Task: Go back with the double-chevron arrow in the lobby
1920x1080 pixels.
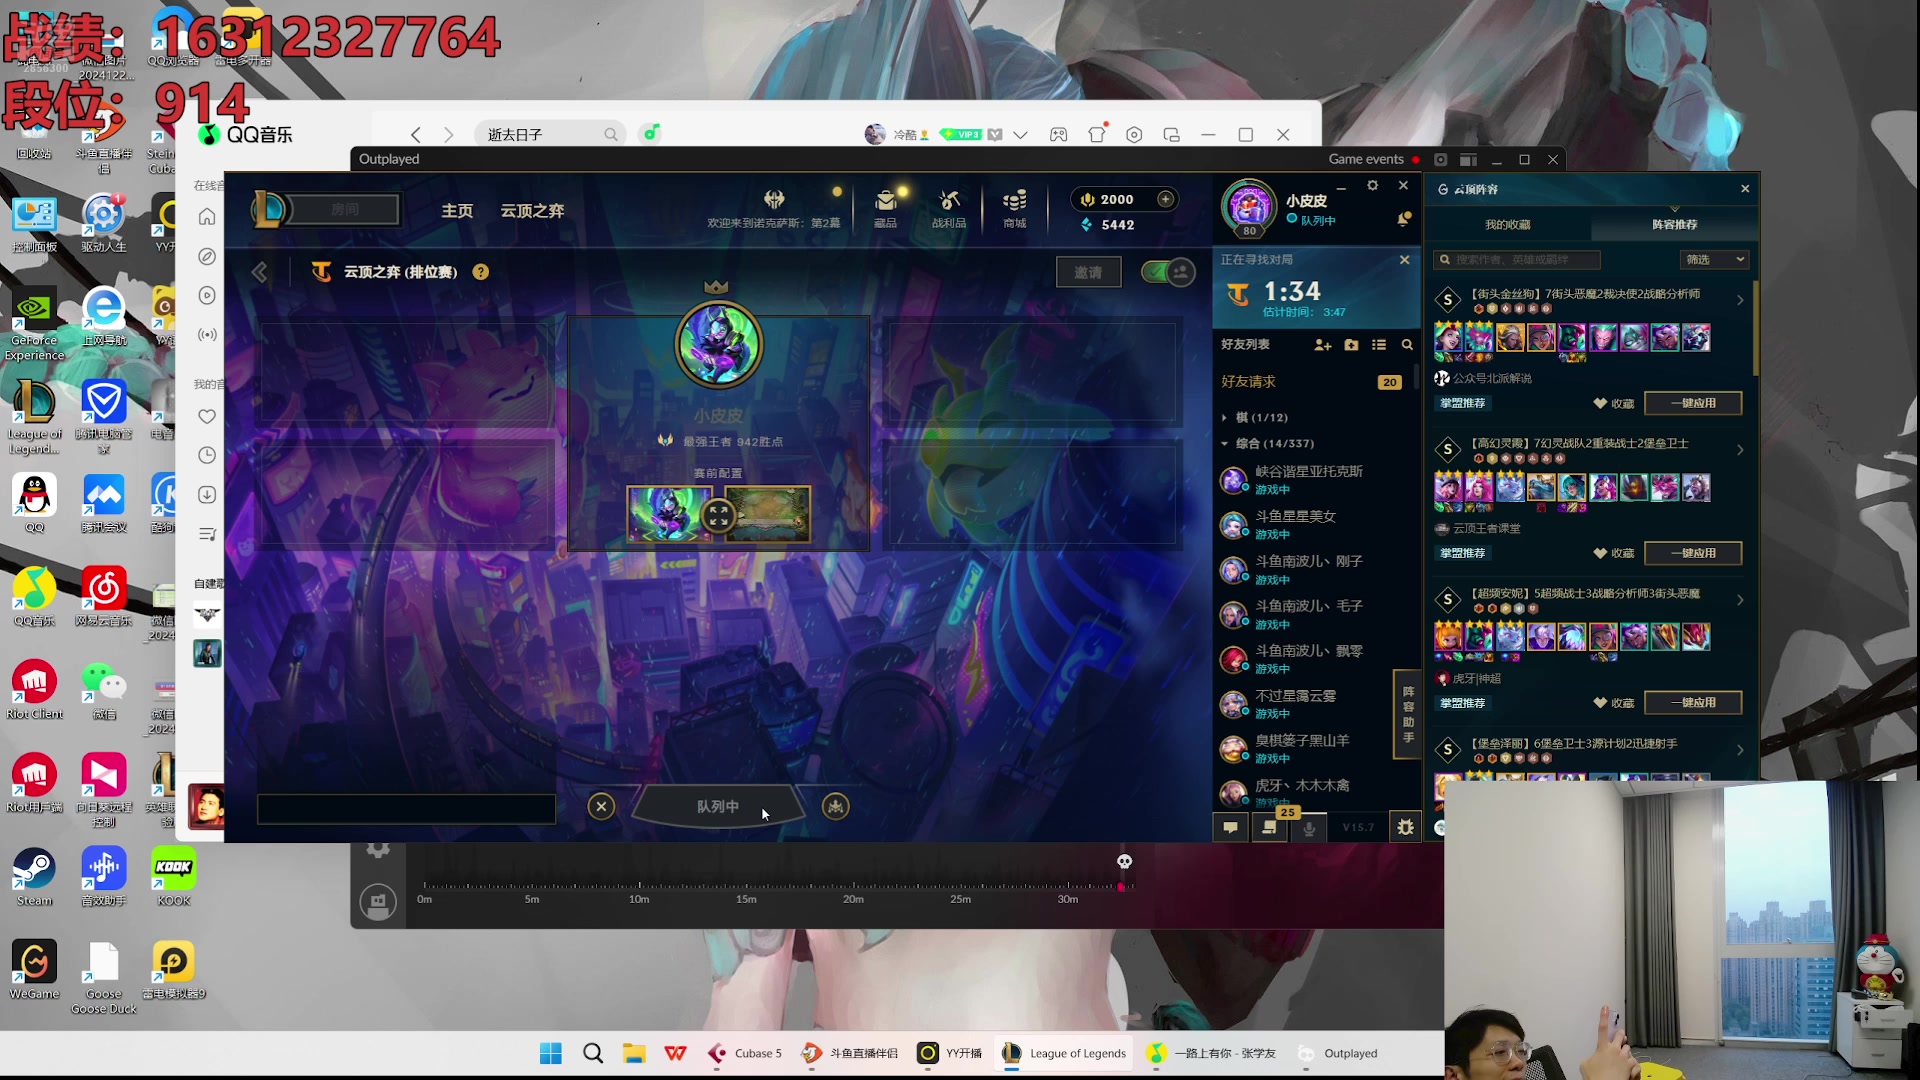Action: pos(260,272)
